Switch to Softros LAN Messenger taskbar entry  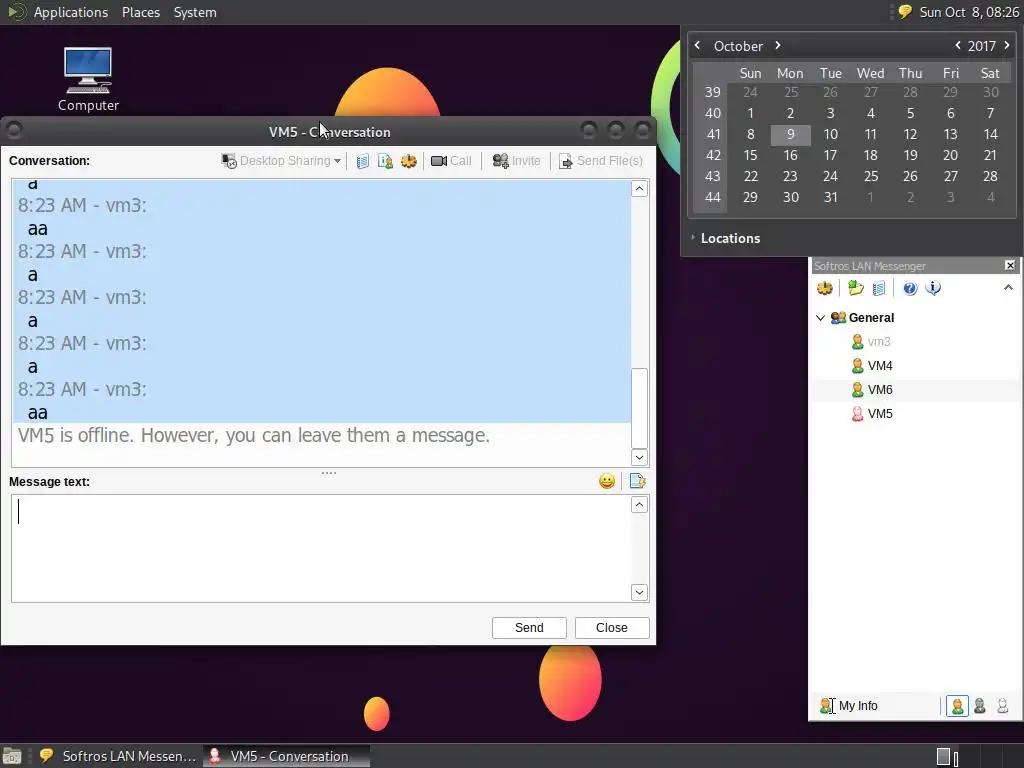pos(118,756)
